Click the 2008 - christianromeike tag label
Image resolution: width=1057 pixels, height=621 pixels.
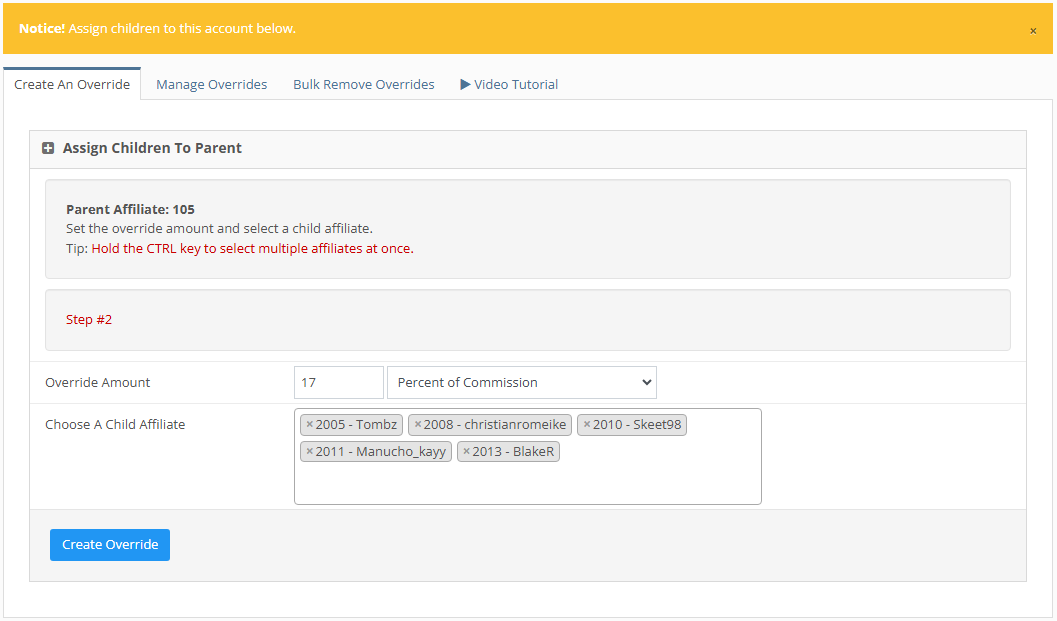(495, 425)
